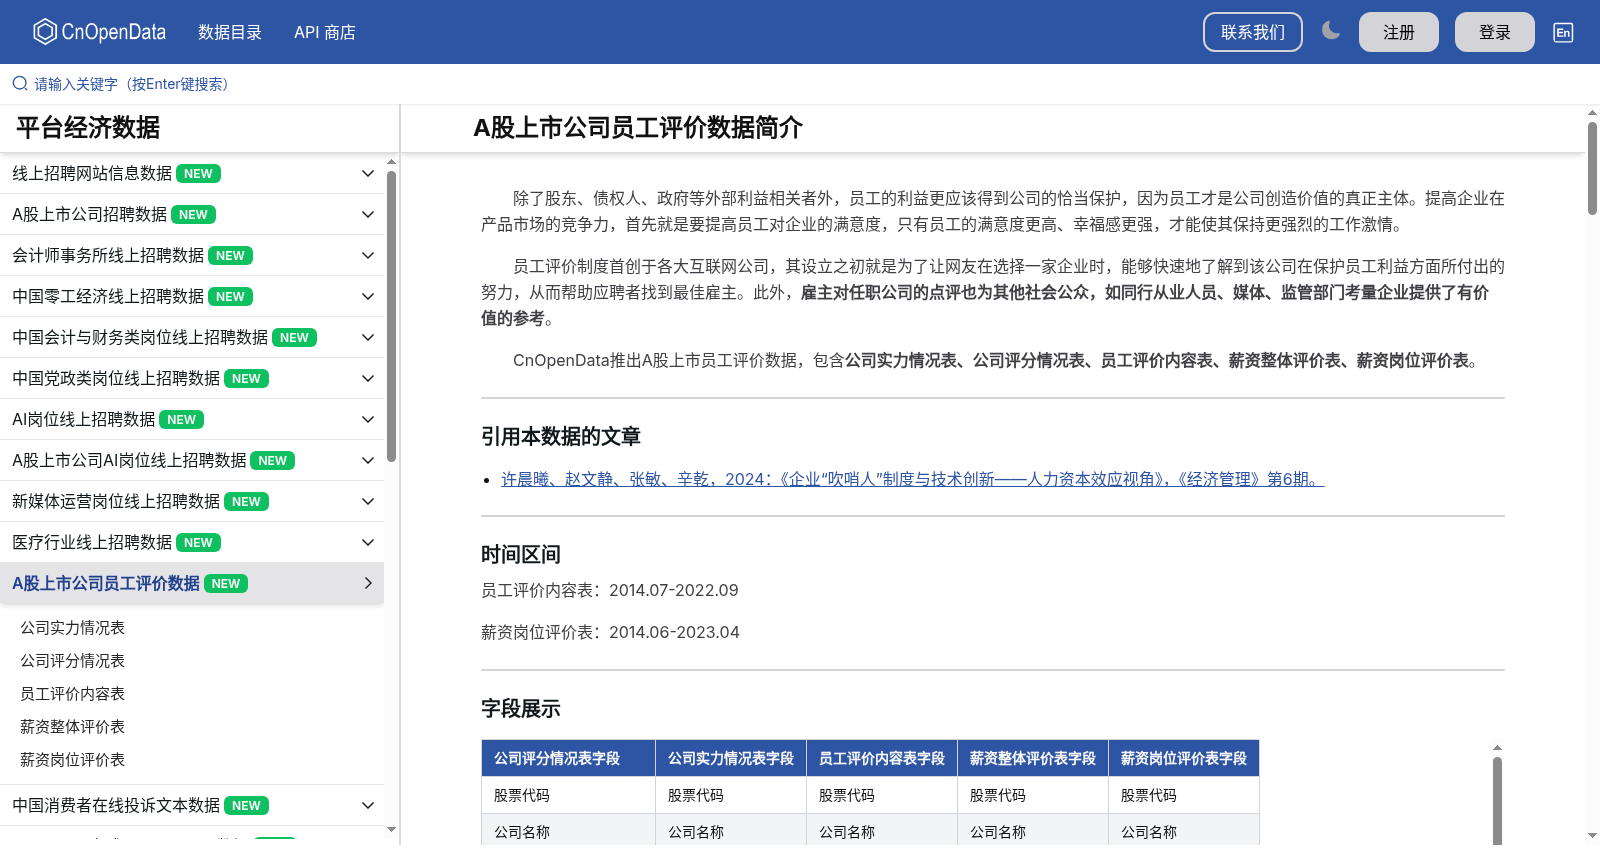Open 公司评分情况表 sub-item
This screenshot has width=1600, height=861.
[x=72, y=661]
